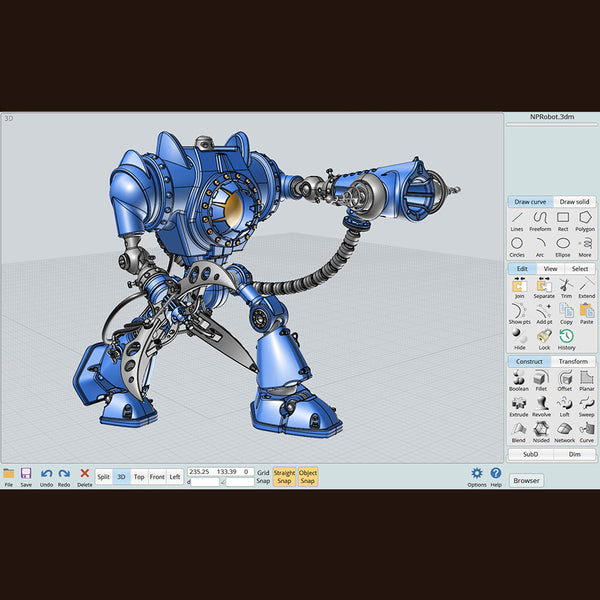The width and height of the screenshot is (600, 600).
Task: Open the Transform tab
Action: tap(573, 361)
